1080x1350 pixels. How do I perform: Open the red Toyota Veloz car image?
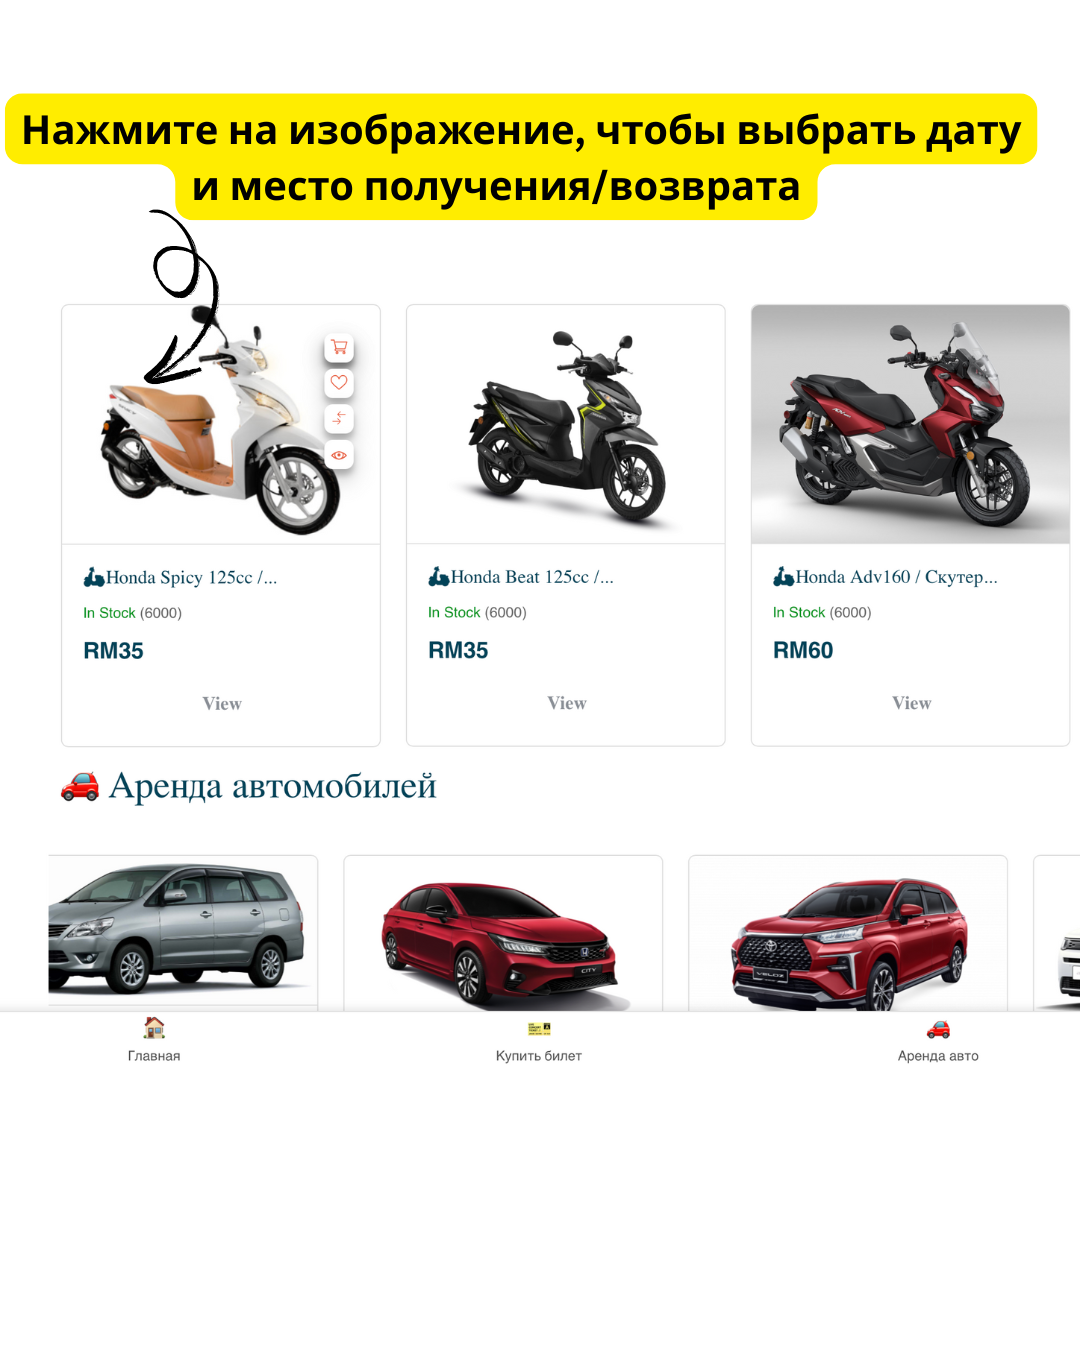pyautogui.click(x=848, y=933)
